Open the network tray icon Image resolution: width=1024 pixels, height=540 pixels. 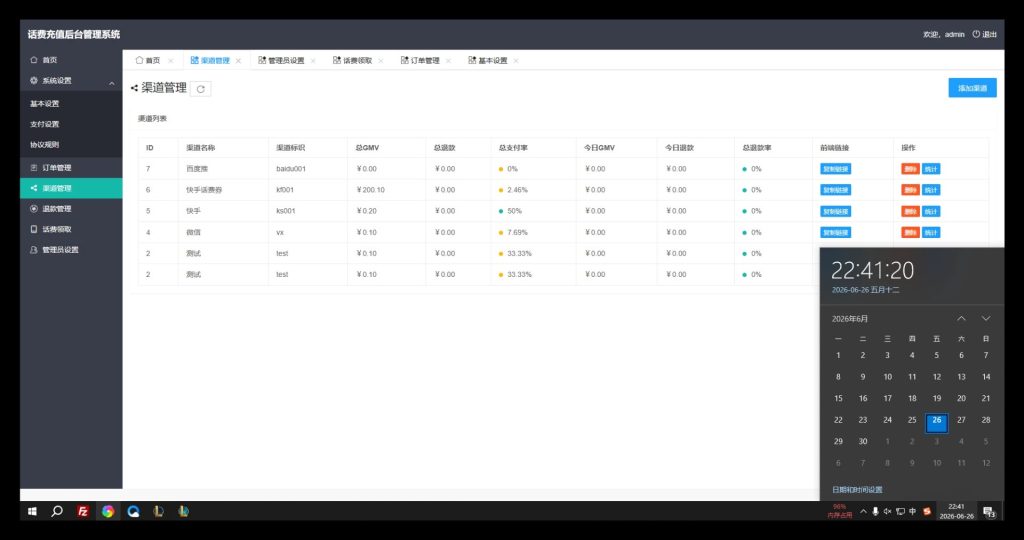pyautogui.click(x=900, y=511)
